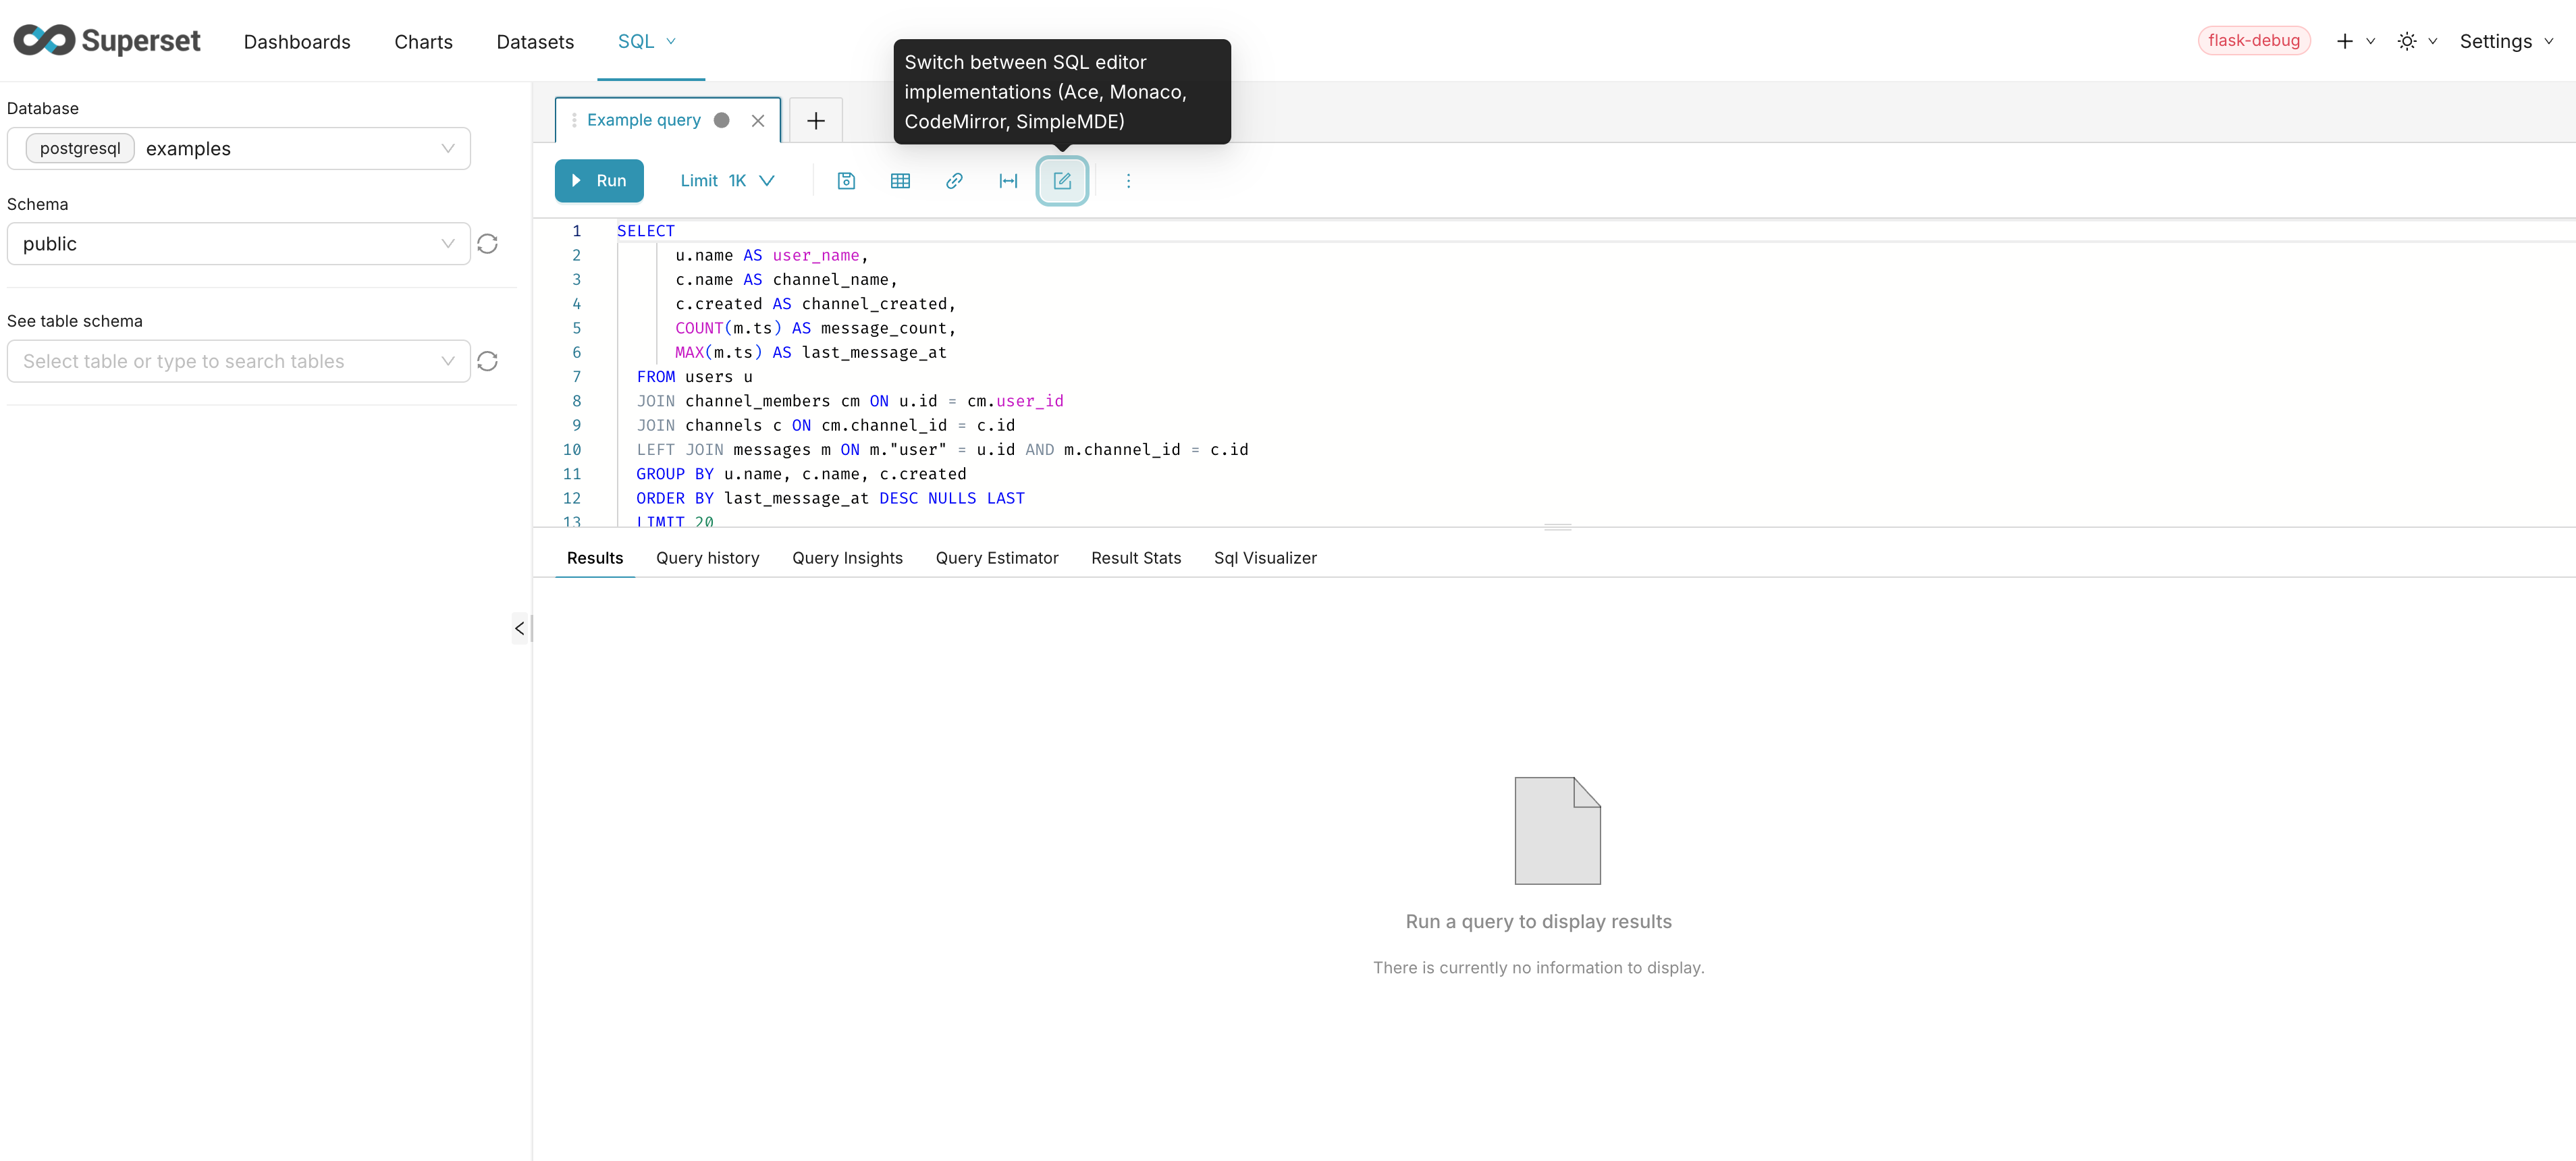Switch to the Query history tab
This screenshot has height=1161, width=2576.
(707, 558)
